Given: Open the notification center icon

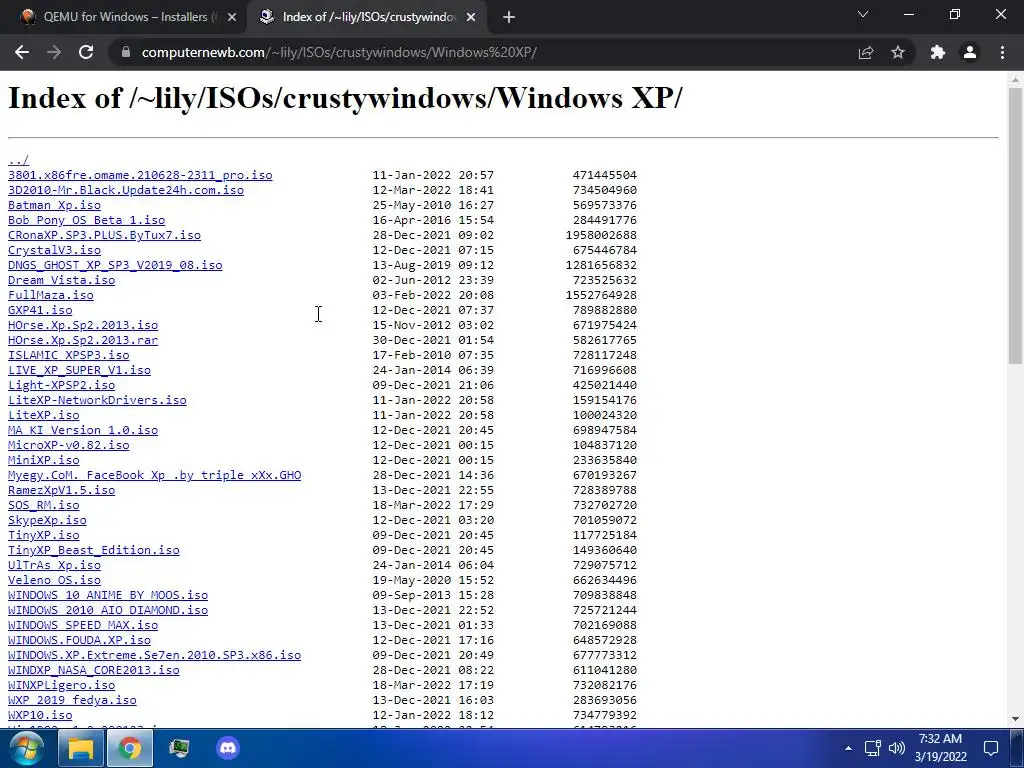Looking at the screenshot, I should click(991, 748).
